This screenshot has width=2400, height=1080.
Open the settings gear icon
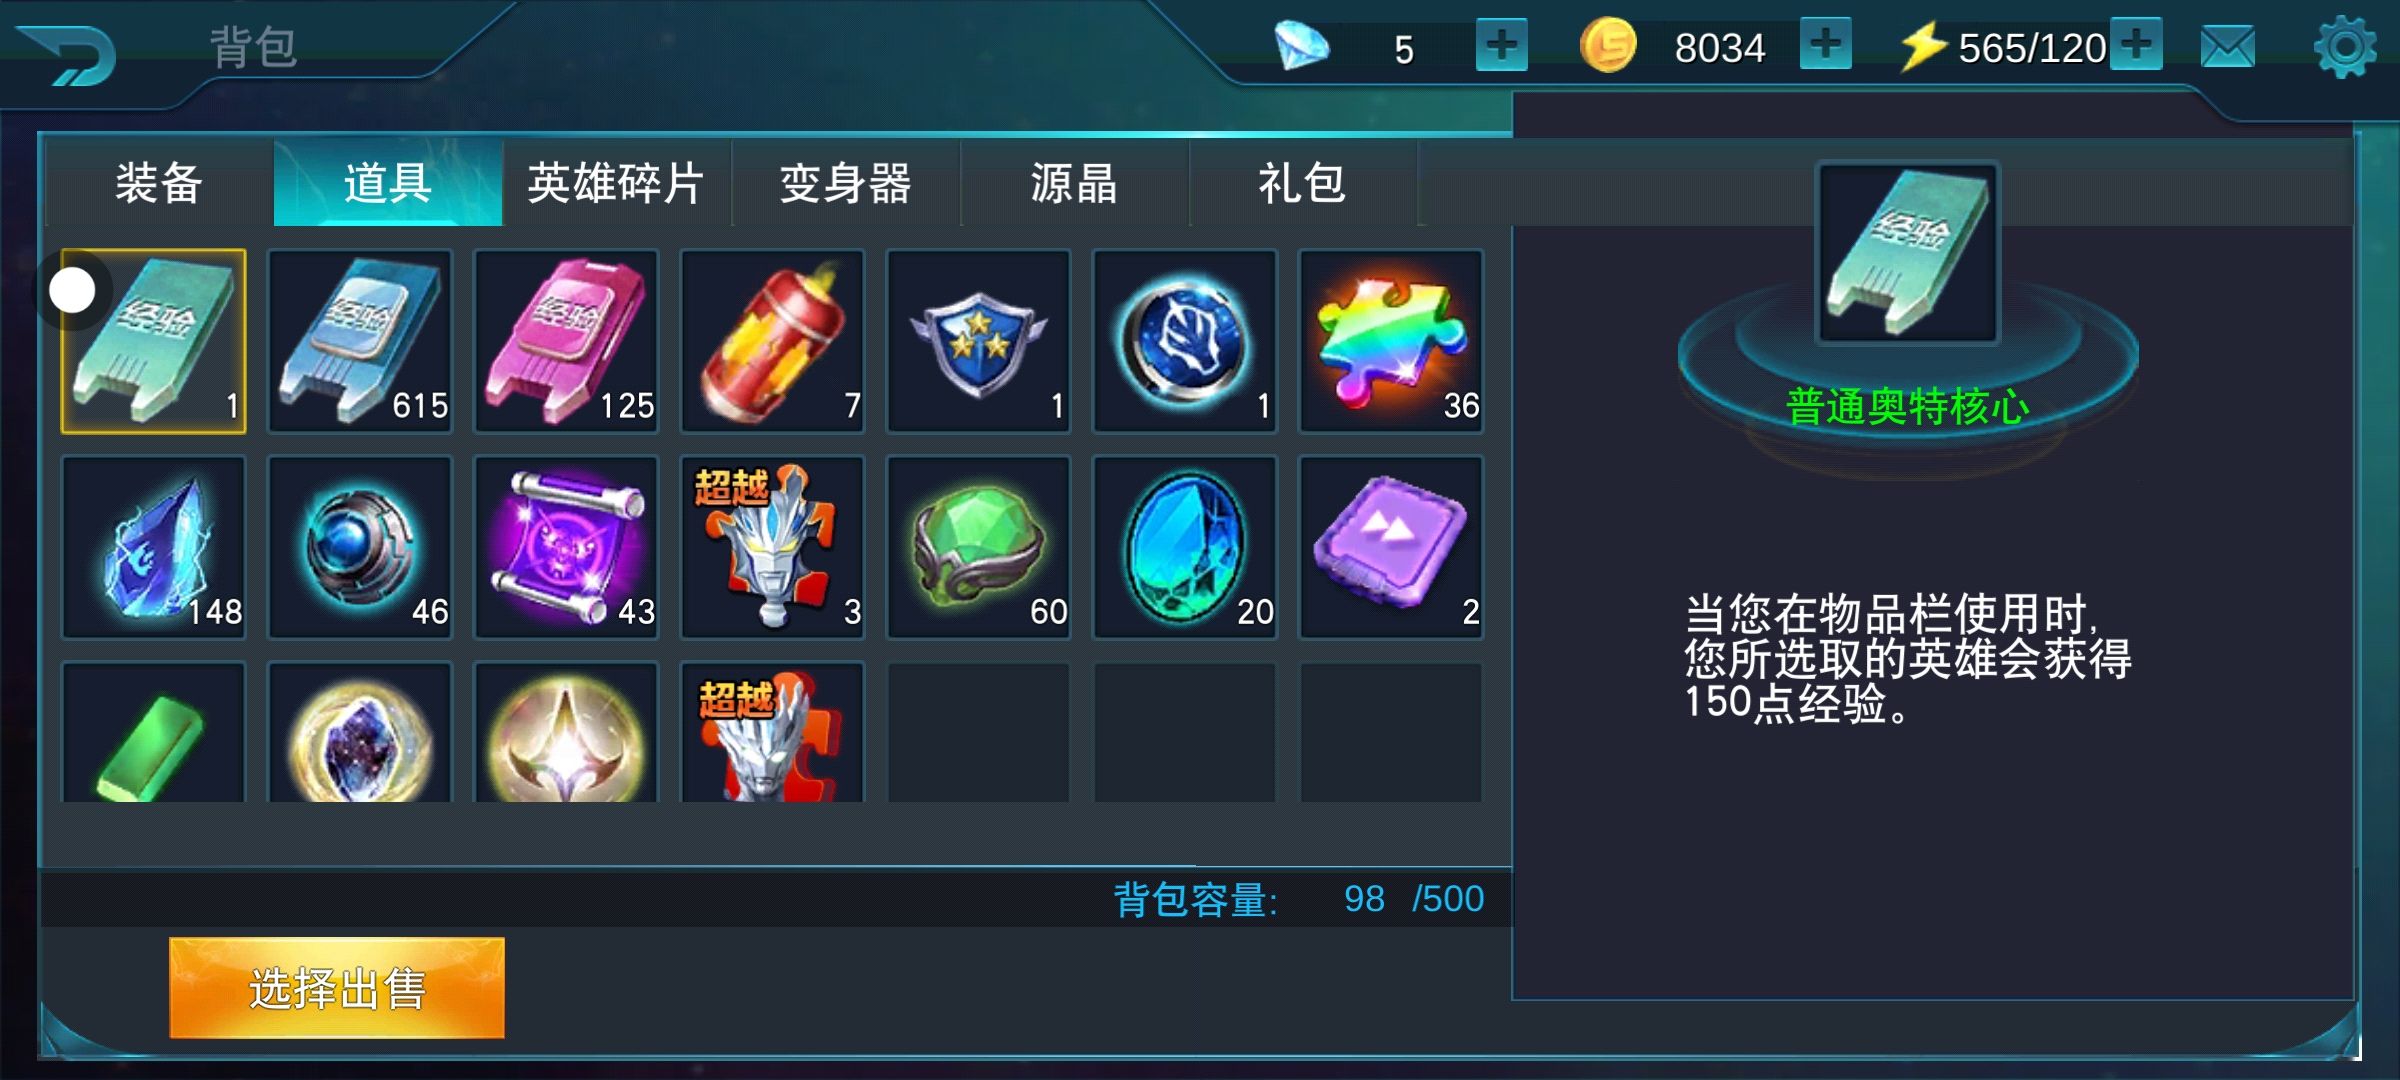coord(2345,47)
